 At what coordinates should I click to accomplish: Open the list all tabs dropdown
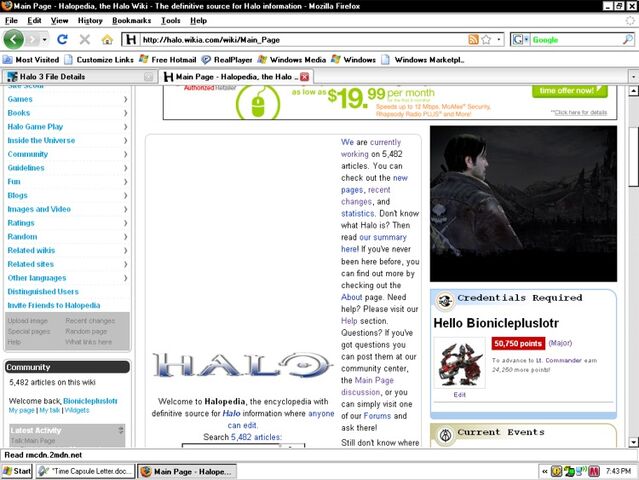[633, 77]
